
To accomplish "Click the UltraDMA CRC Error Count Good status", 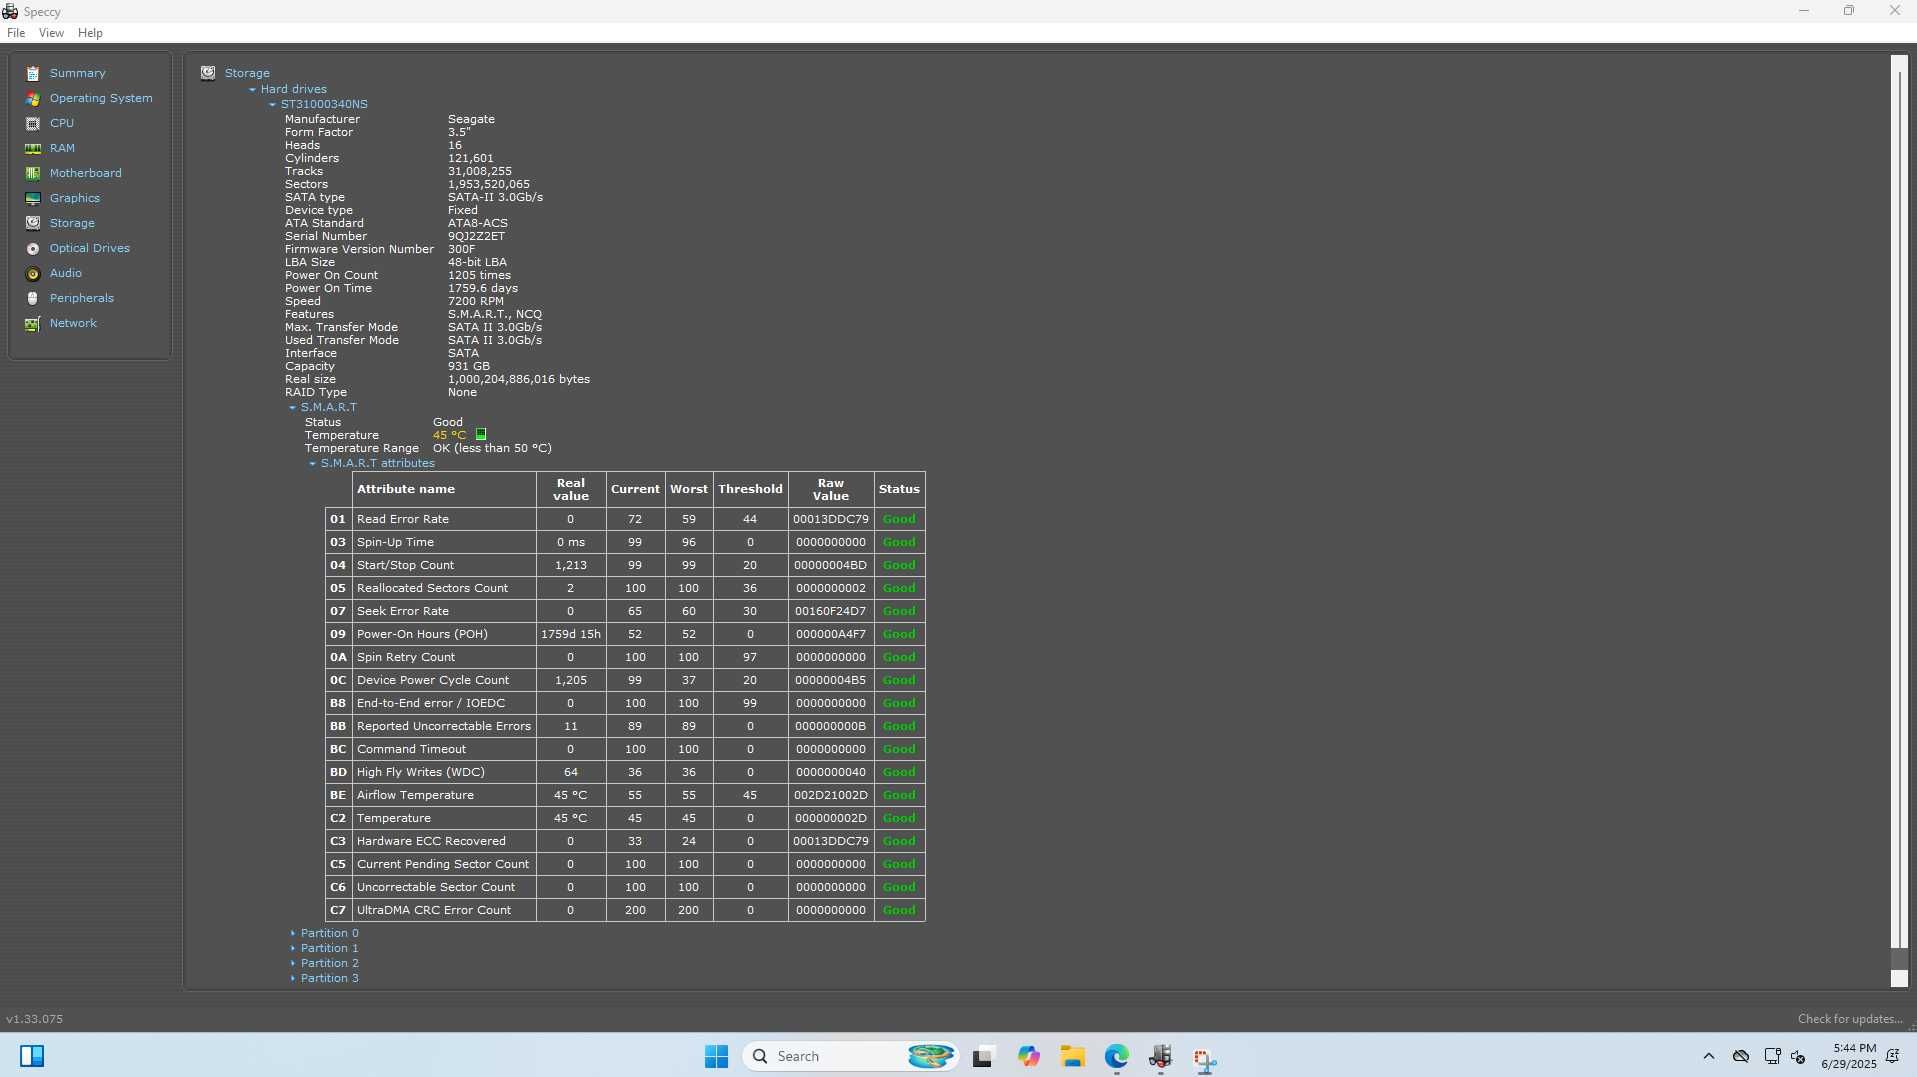I will (899, 910).
